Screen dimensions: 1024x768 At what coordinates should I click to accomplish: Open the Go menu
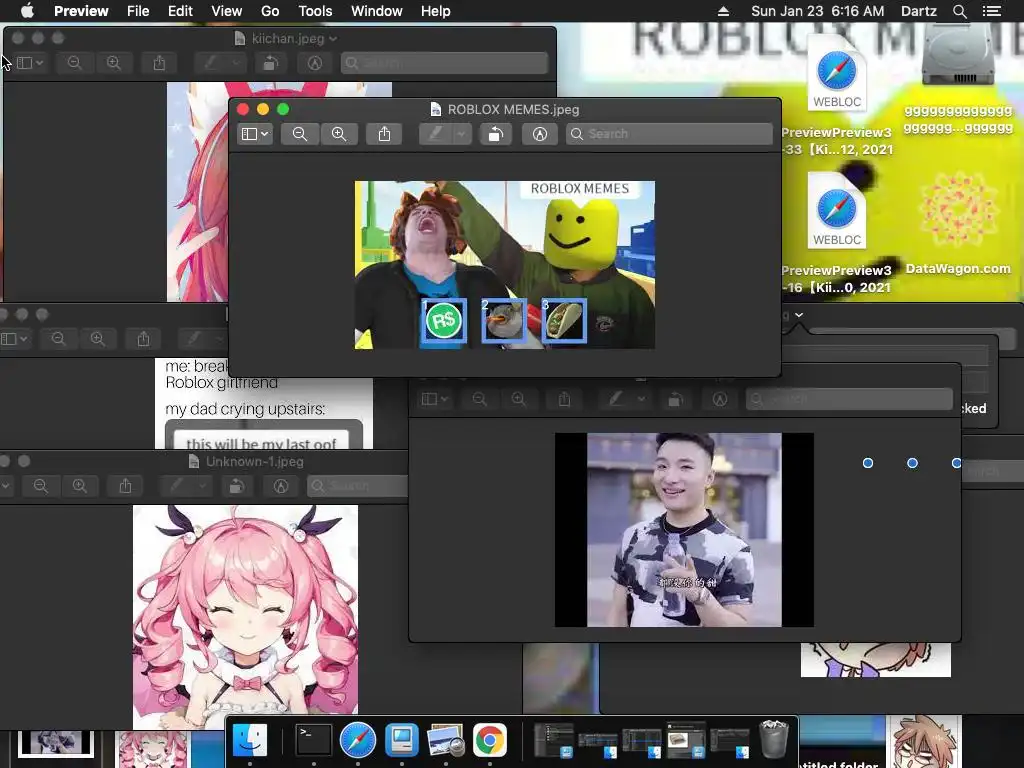(270, 11)
